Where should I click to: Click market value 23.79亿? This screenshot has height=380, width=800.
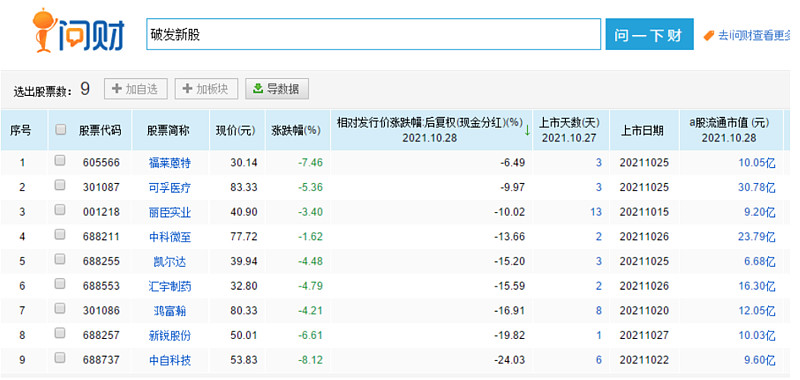[757, 237]
